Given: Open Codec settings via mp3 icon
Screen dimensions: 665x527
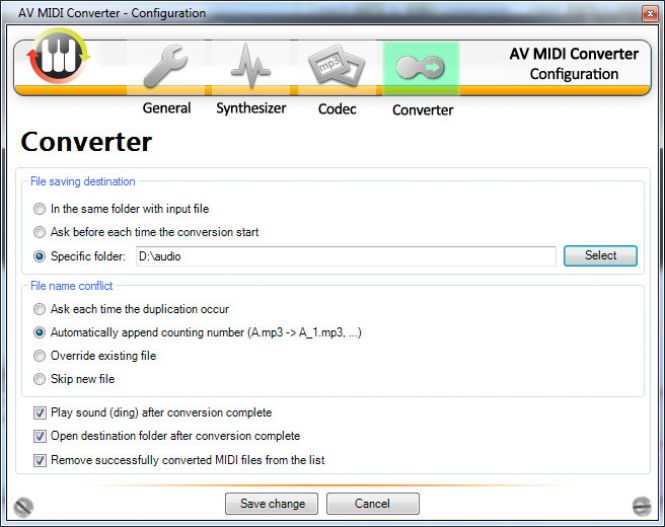Looking at the screenshot, I should [336, 68].
